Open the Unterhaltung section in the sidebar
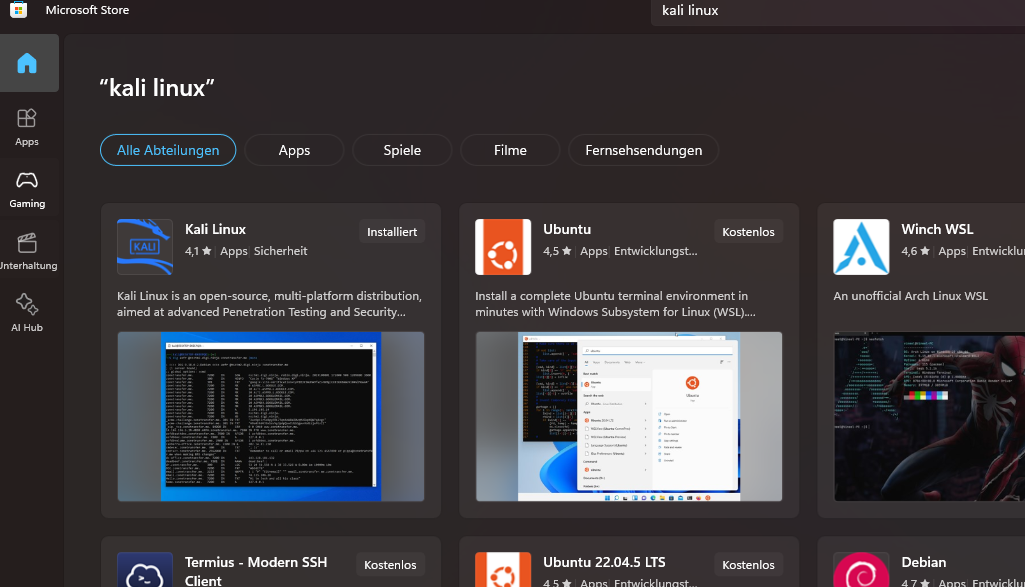 (x=27, y=250)
